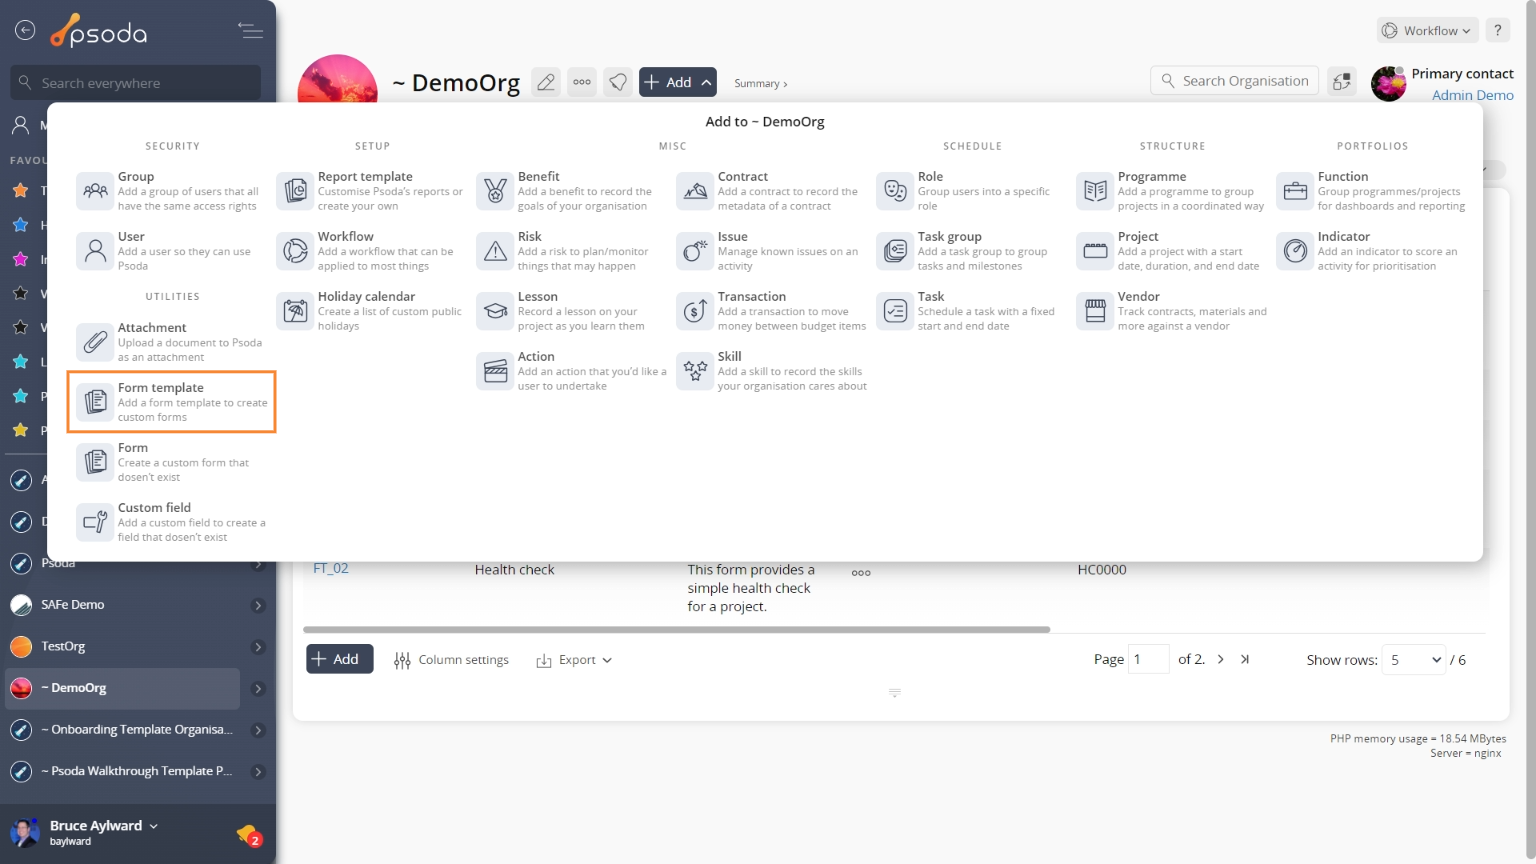Click the Contract icon
Image resolution: width=1536 pixels, height=864 pixels.
click(x=695, y=191)
